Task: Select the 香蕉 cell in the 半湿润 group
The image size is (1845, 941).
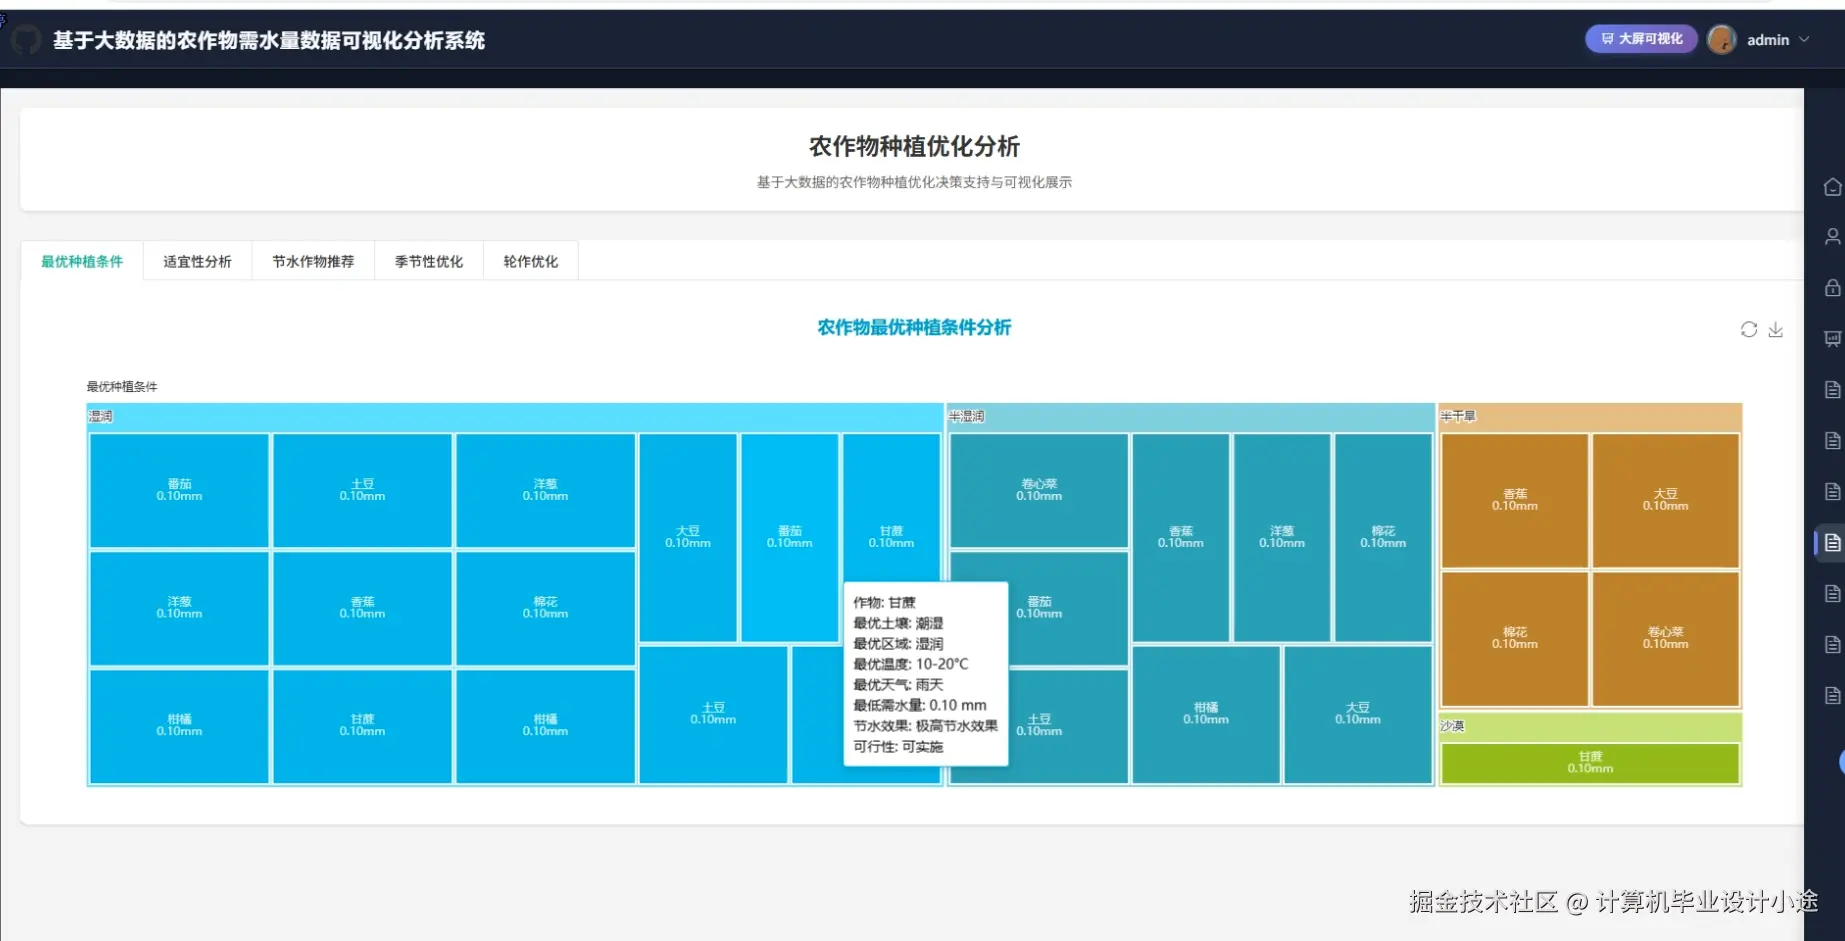Action: coord(1181,537)
